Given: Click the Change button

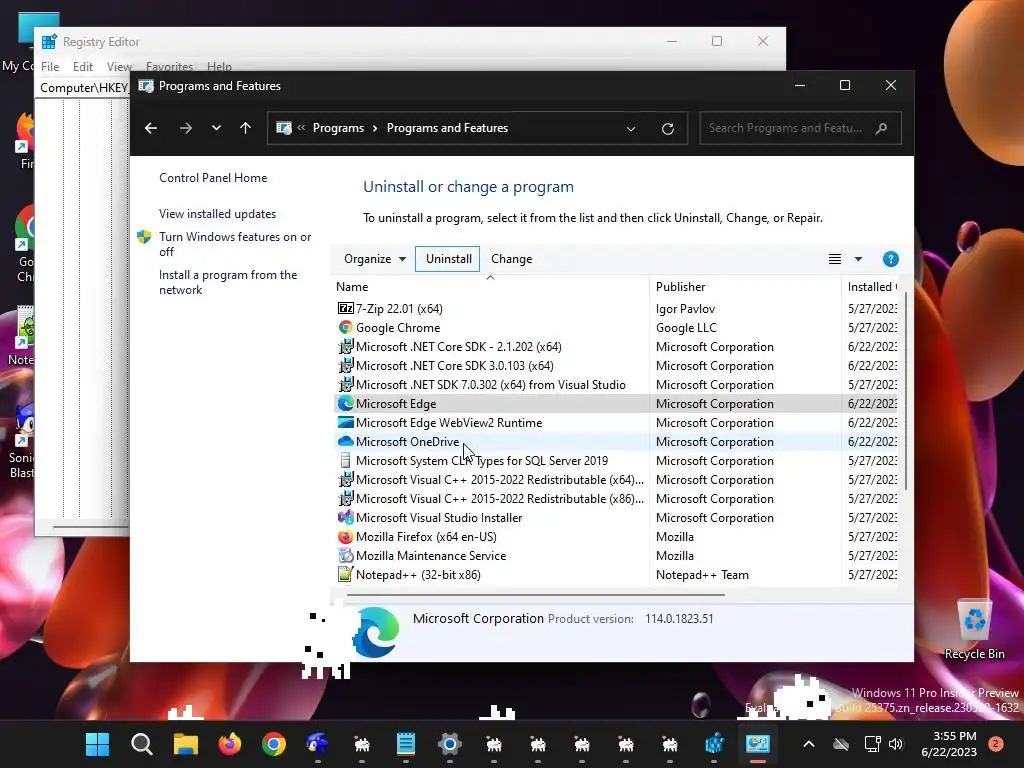Looking at the screenshot, I should tap(511, 259).
